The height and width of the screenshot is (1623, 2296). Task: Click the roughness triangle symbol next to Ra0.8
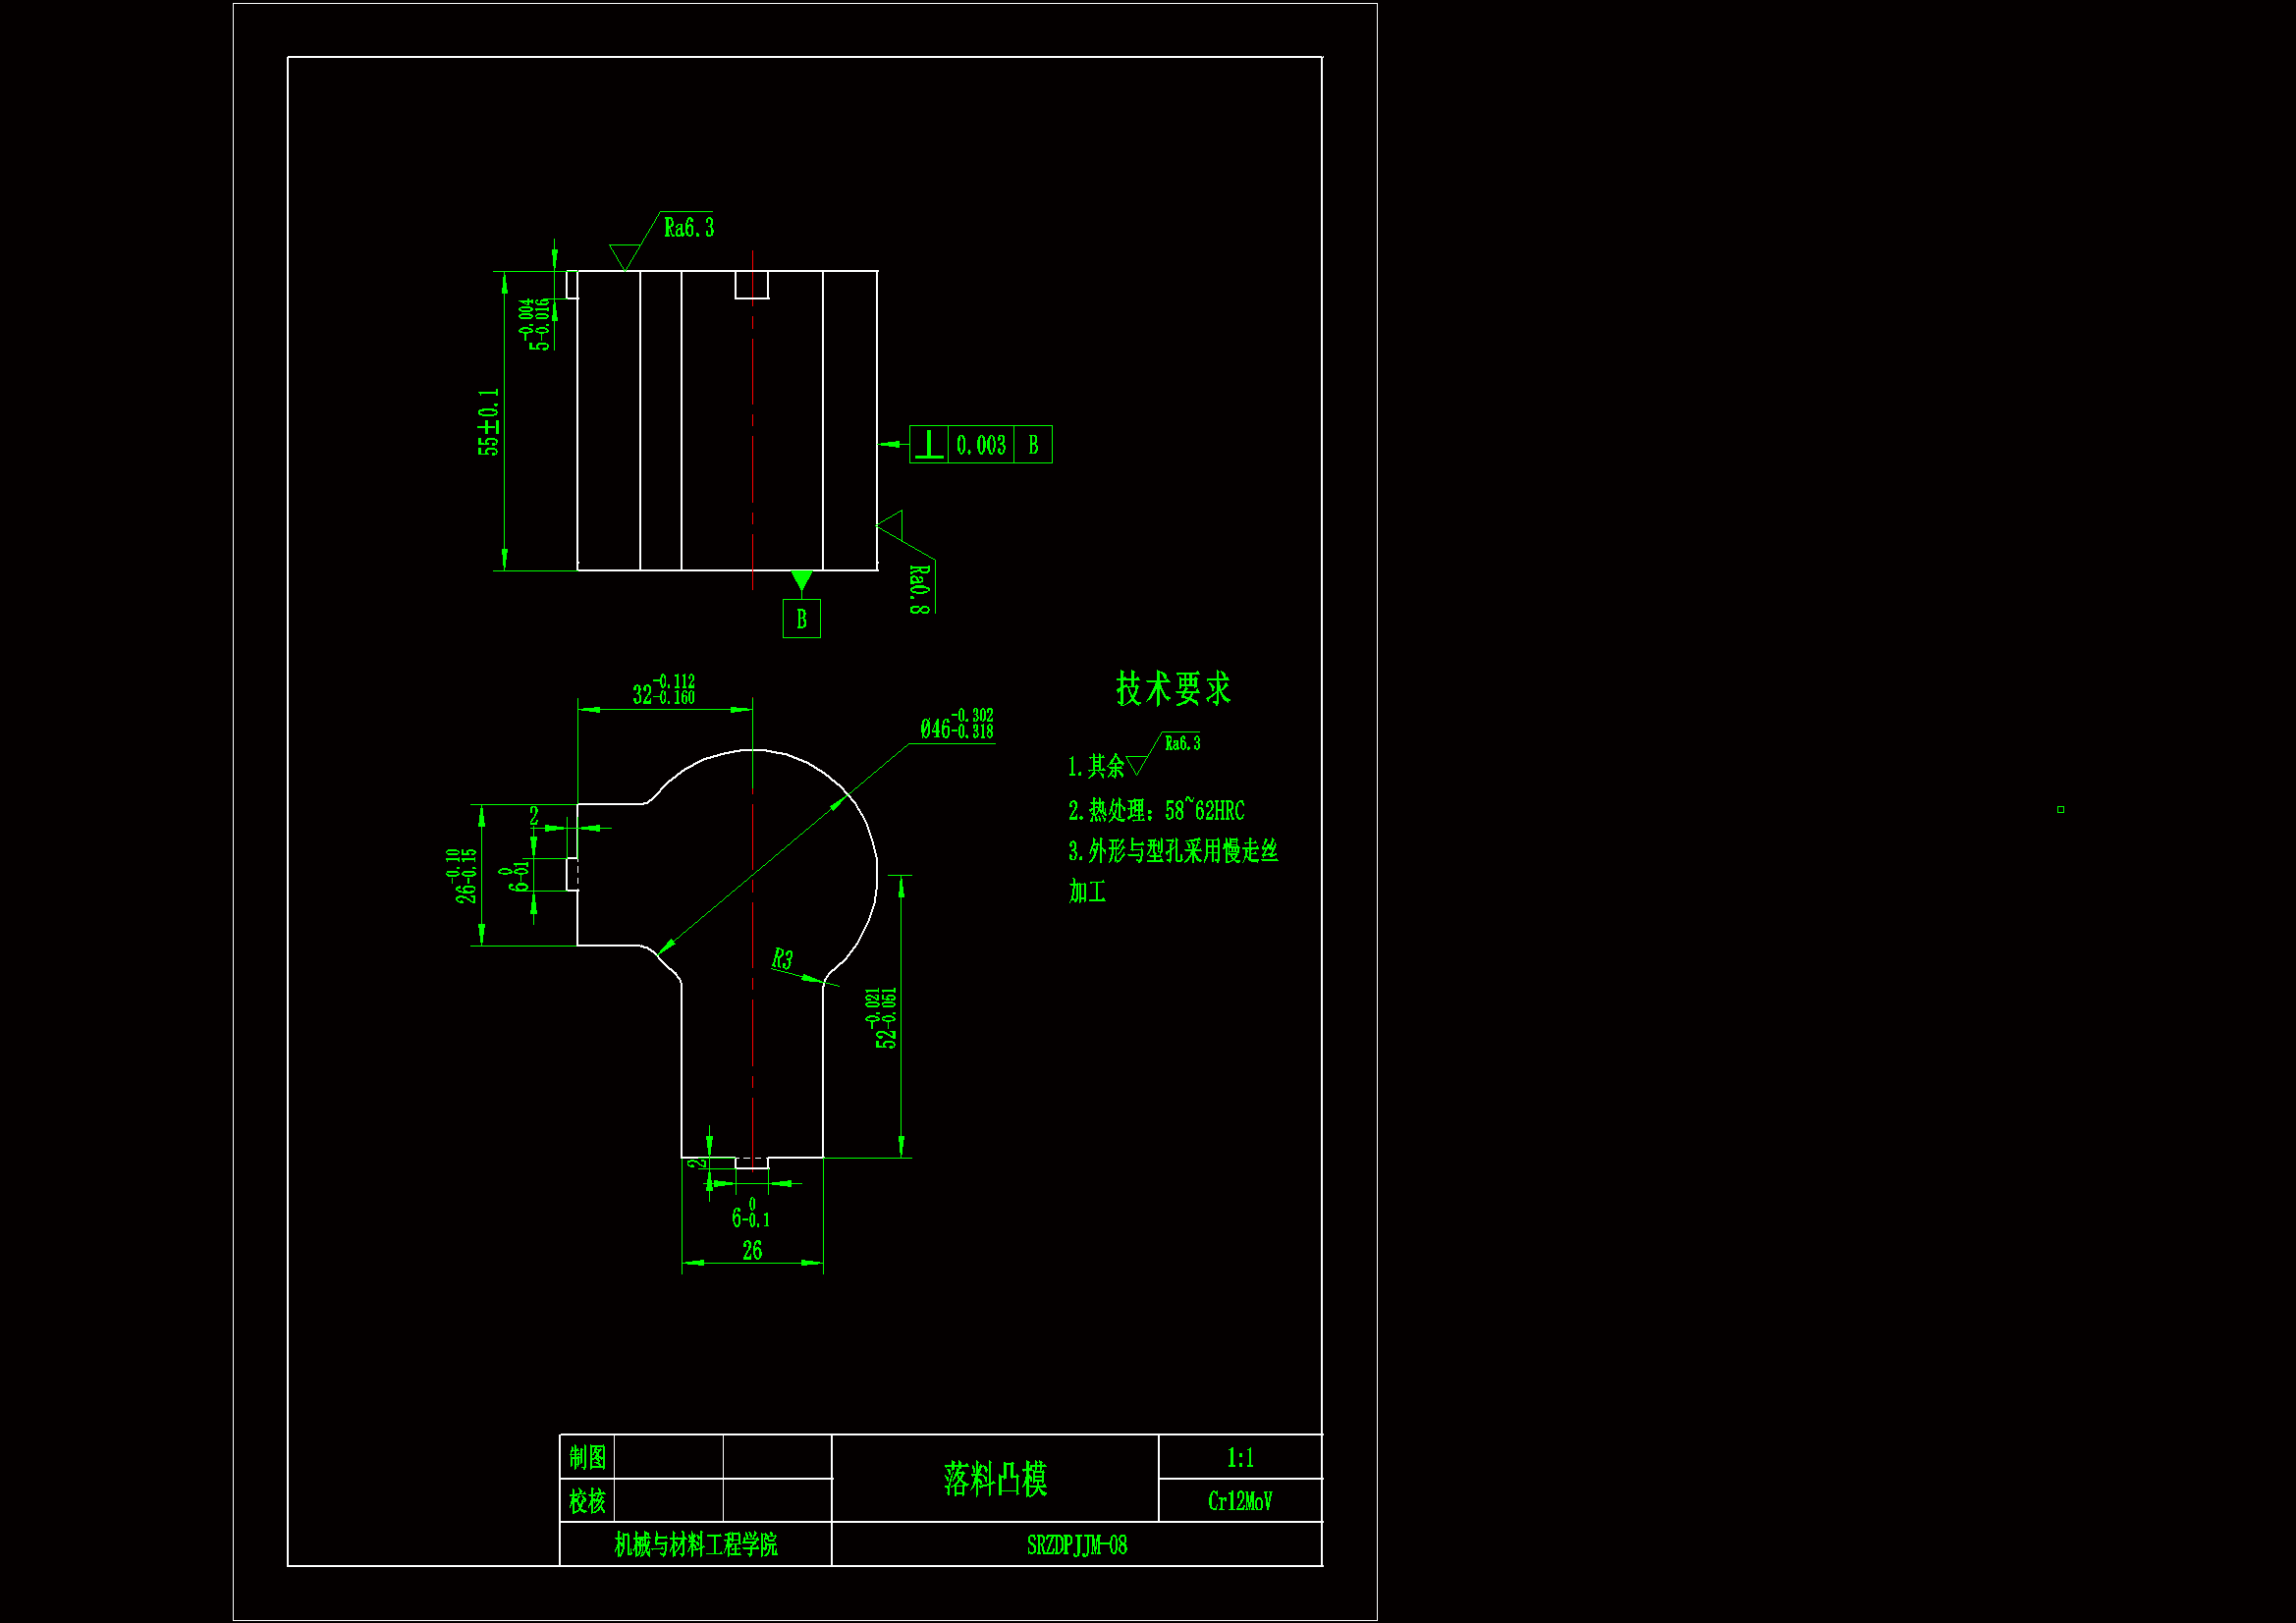pyautogui.click(x=892, y=524)
